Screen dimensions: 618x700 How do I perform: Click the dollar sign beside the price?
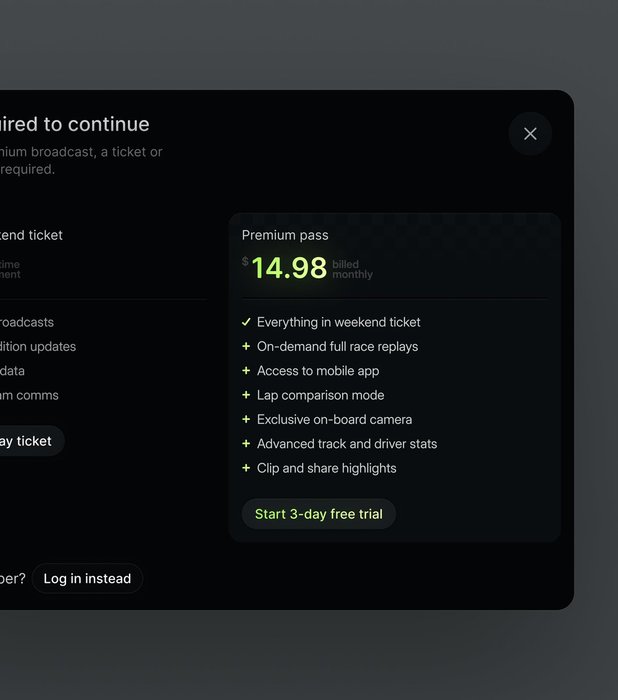tap(245, 262)
